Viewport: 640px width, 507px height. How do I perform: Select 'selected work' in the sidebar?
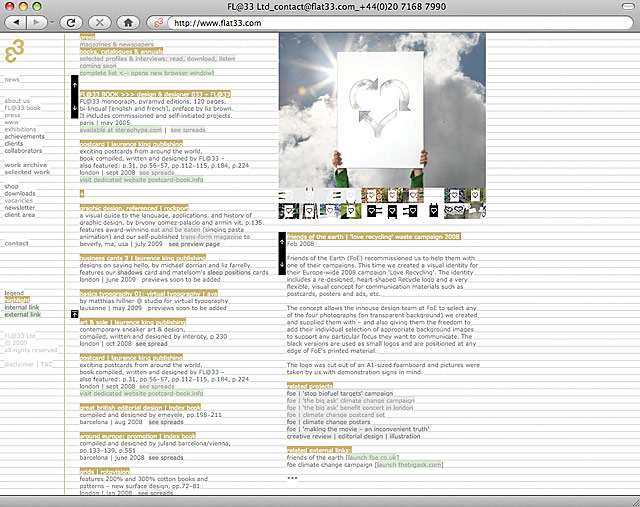point(27,172)
